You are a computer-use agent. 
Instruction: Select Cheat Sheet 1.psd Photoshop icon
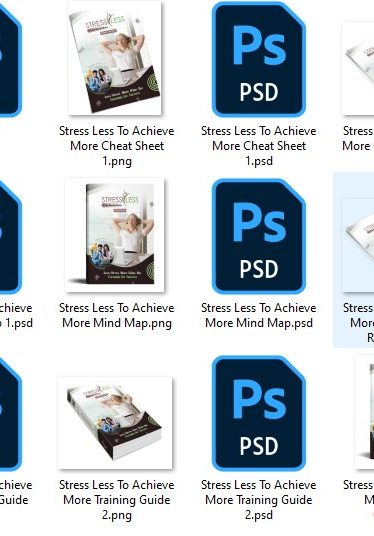coord(259,59)
